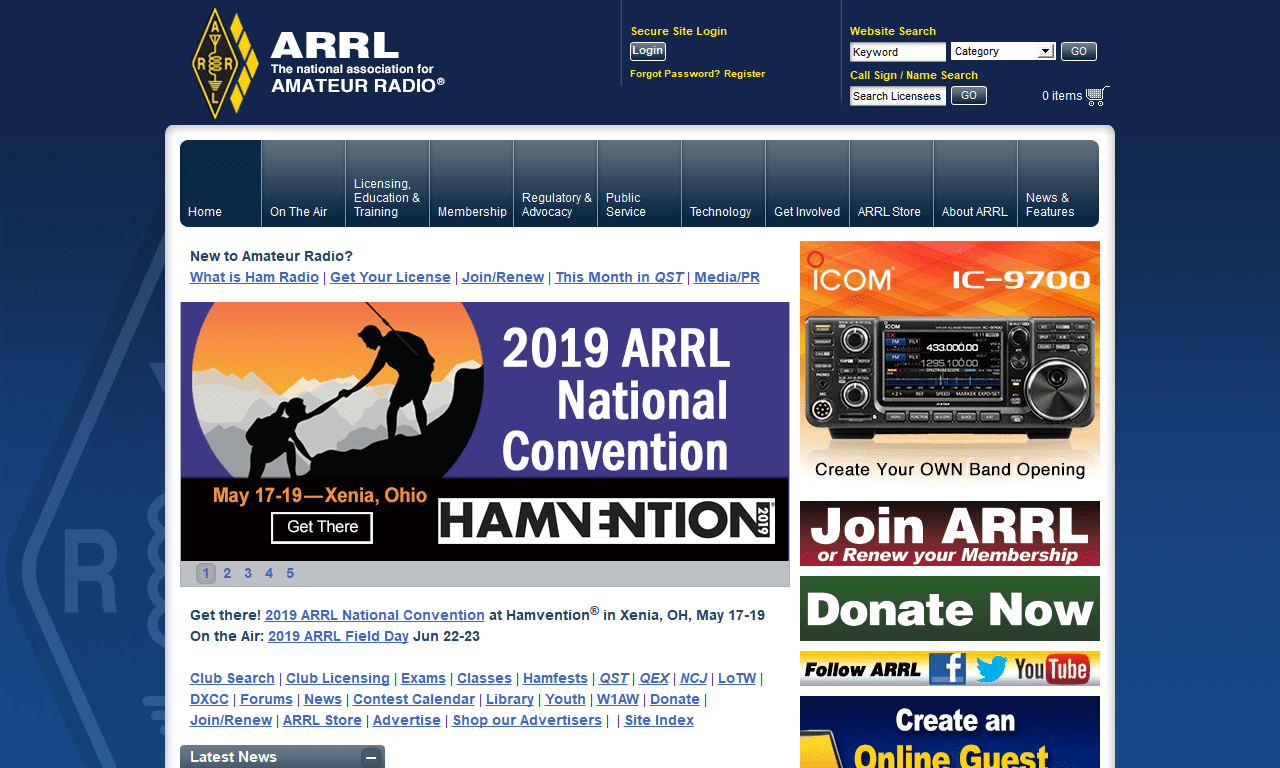This screenshot has height=768, width=1280.
Task: Go to Home menu tab
Action: pos(221,183)
